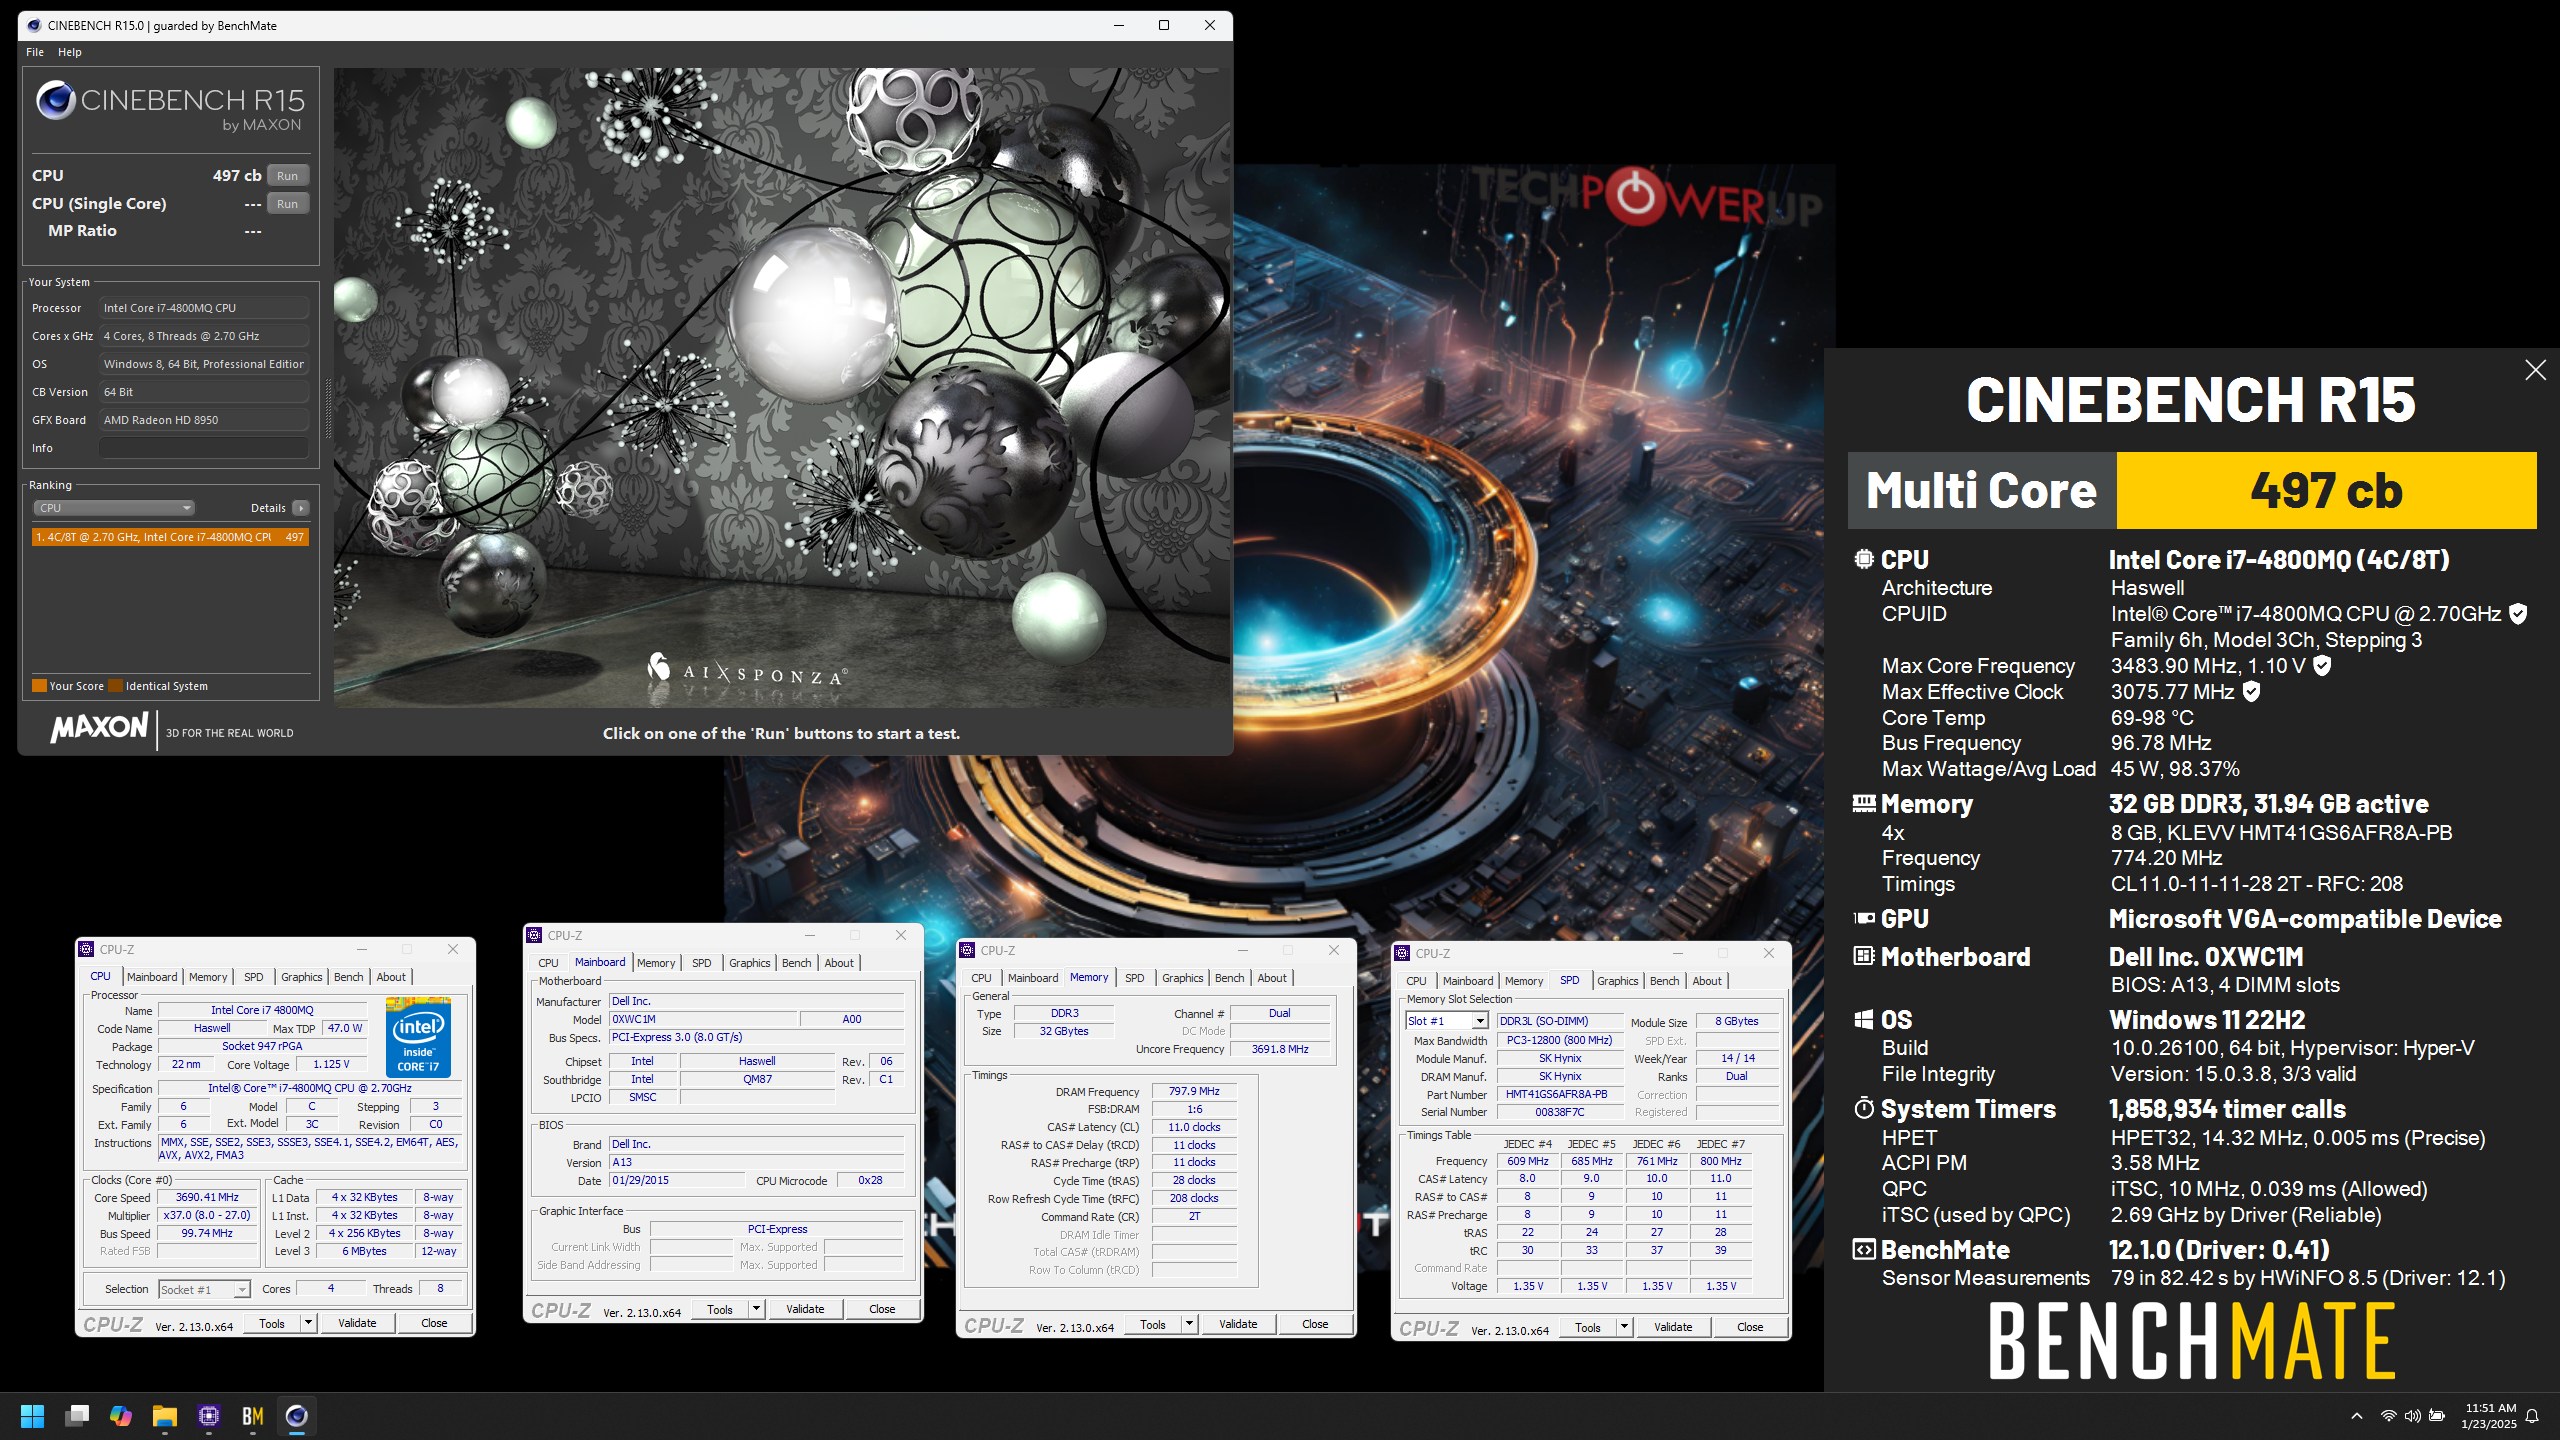Open Slot #1 dropdown in SPD CPU-Z window

point(1447,1021)
